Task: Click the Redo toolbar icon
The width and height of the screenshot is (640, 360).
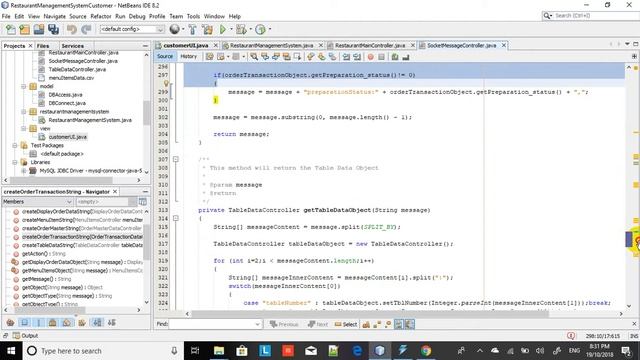Action: click(x=86, y=29)
